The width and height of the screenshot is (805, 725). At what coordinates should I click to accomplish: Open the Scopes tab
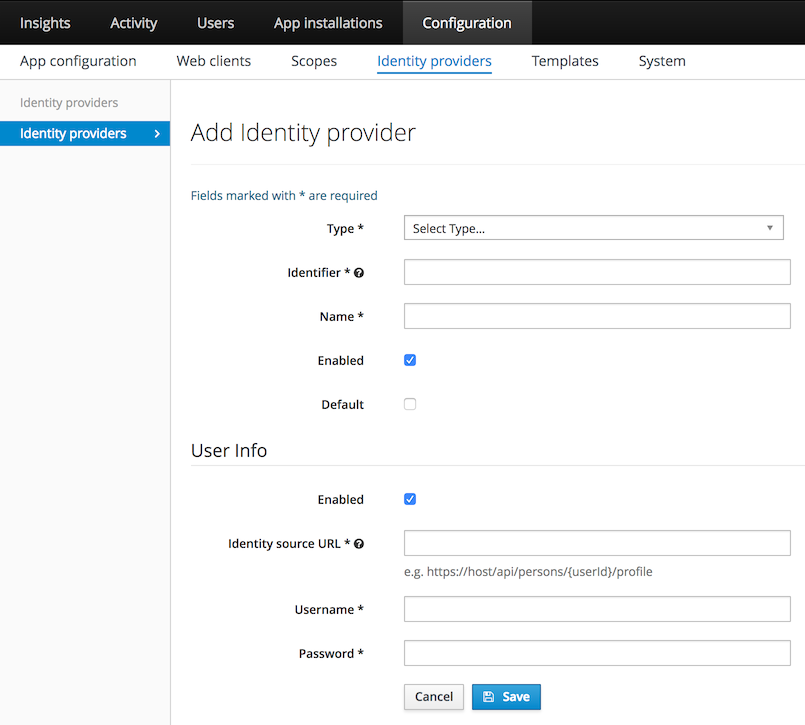(x=314, y=61)
